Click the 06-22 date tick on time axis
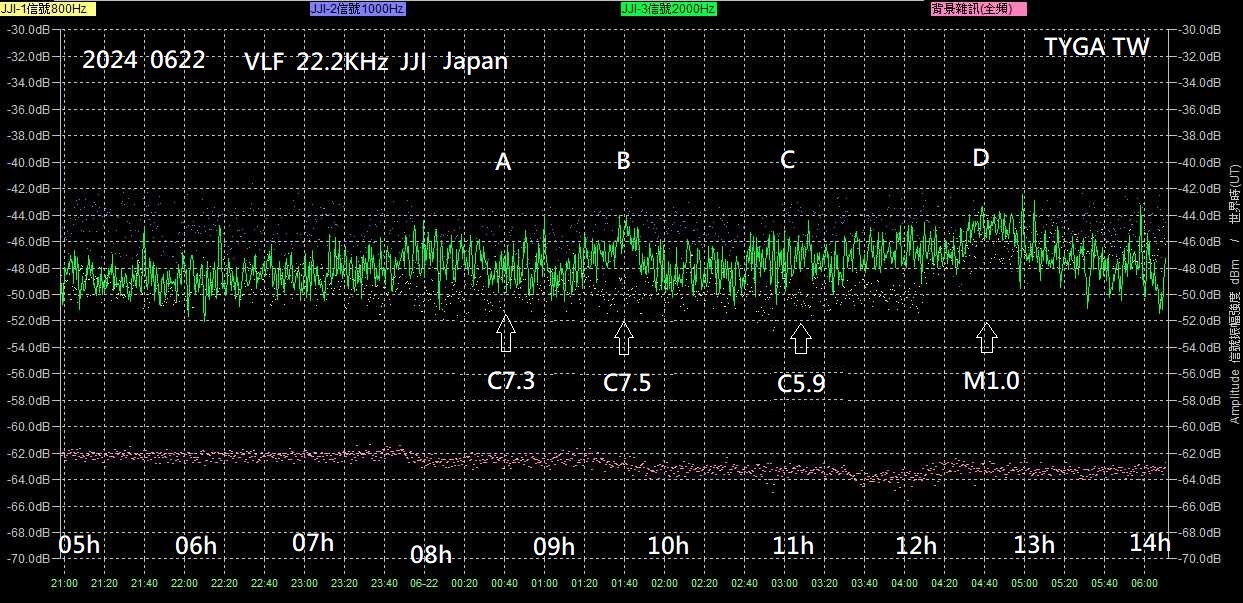Screen dimensions: 1243x603 click(x=424, y=583)
